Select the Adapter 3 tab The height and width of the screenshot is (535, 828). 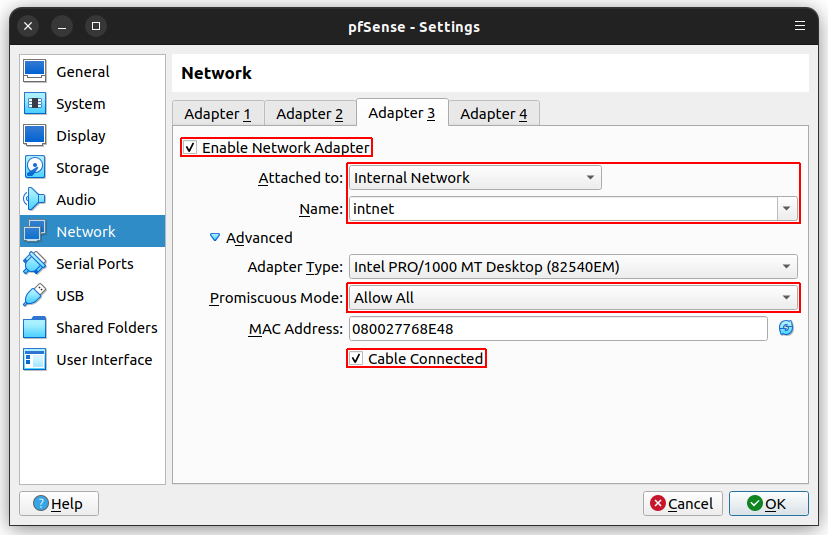coord(402,112)
